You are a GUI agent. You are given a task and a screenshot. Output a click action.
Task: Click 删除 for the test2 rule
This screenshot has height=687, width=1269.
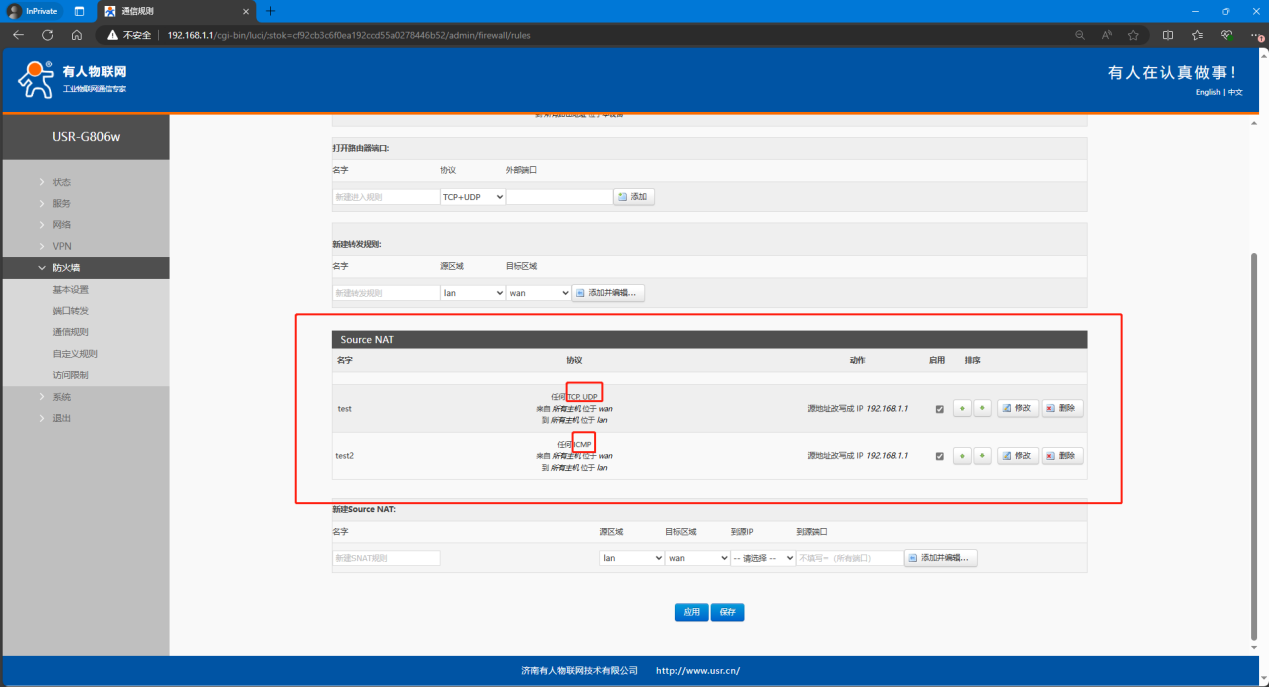(x=1062, y=456)
